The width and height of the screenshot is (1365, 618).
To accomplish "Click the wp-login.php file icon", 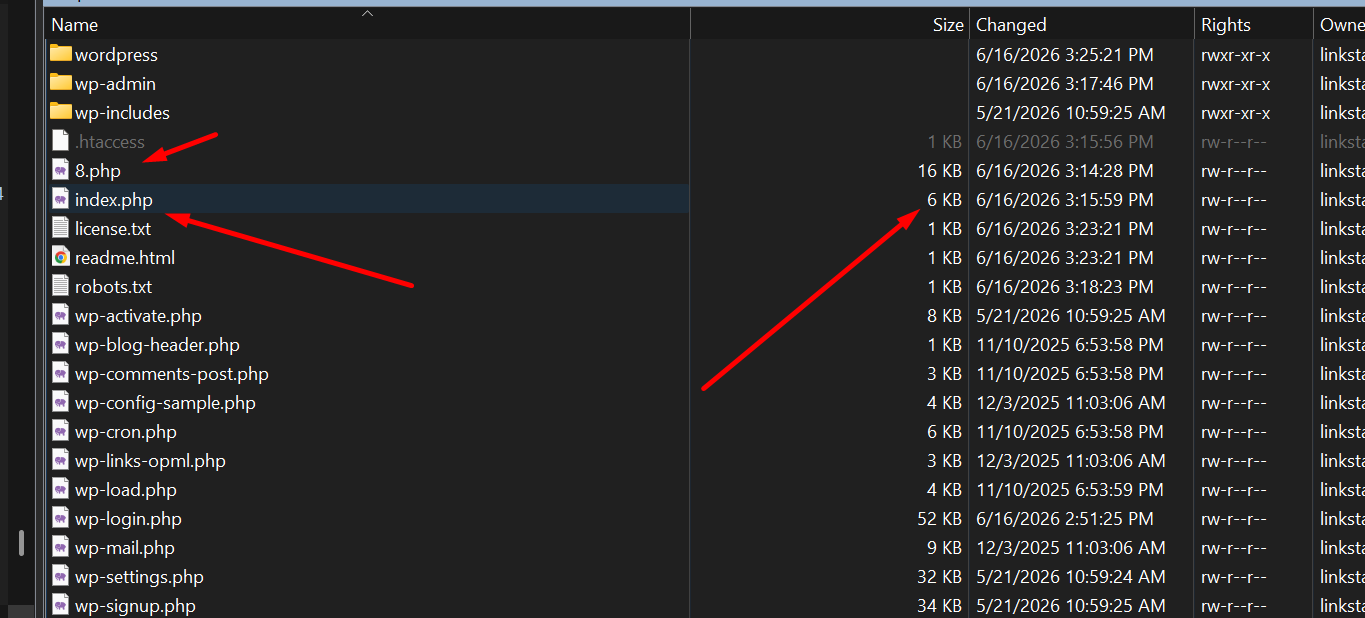I will click(x=61, y=518).
